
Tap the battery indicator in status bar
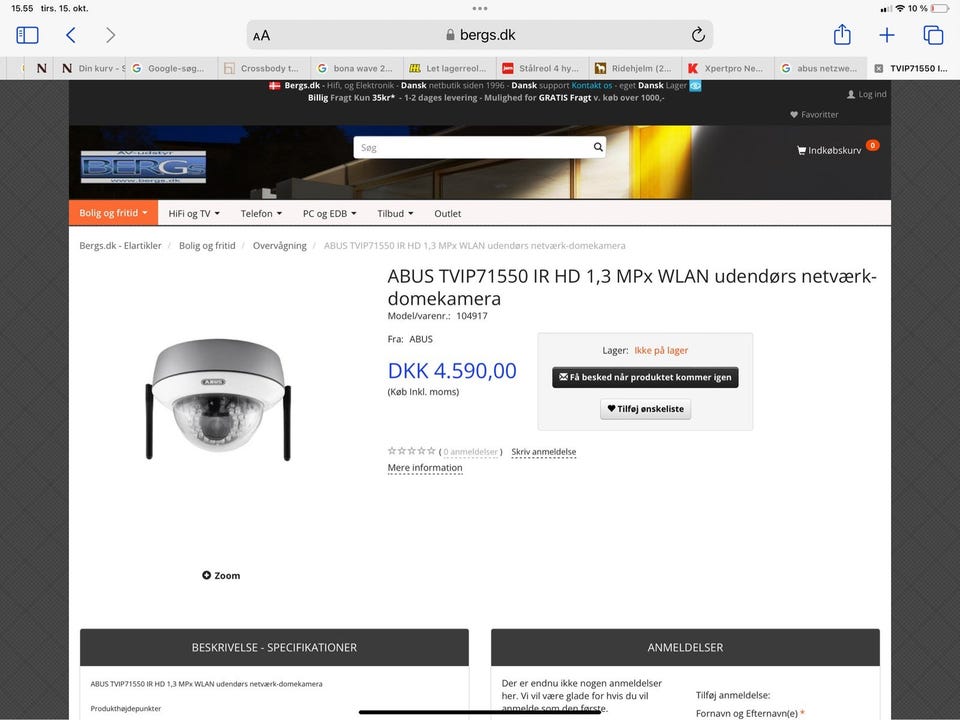939,9
